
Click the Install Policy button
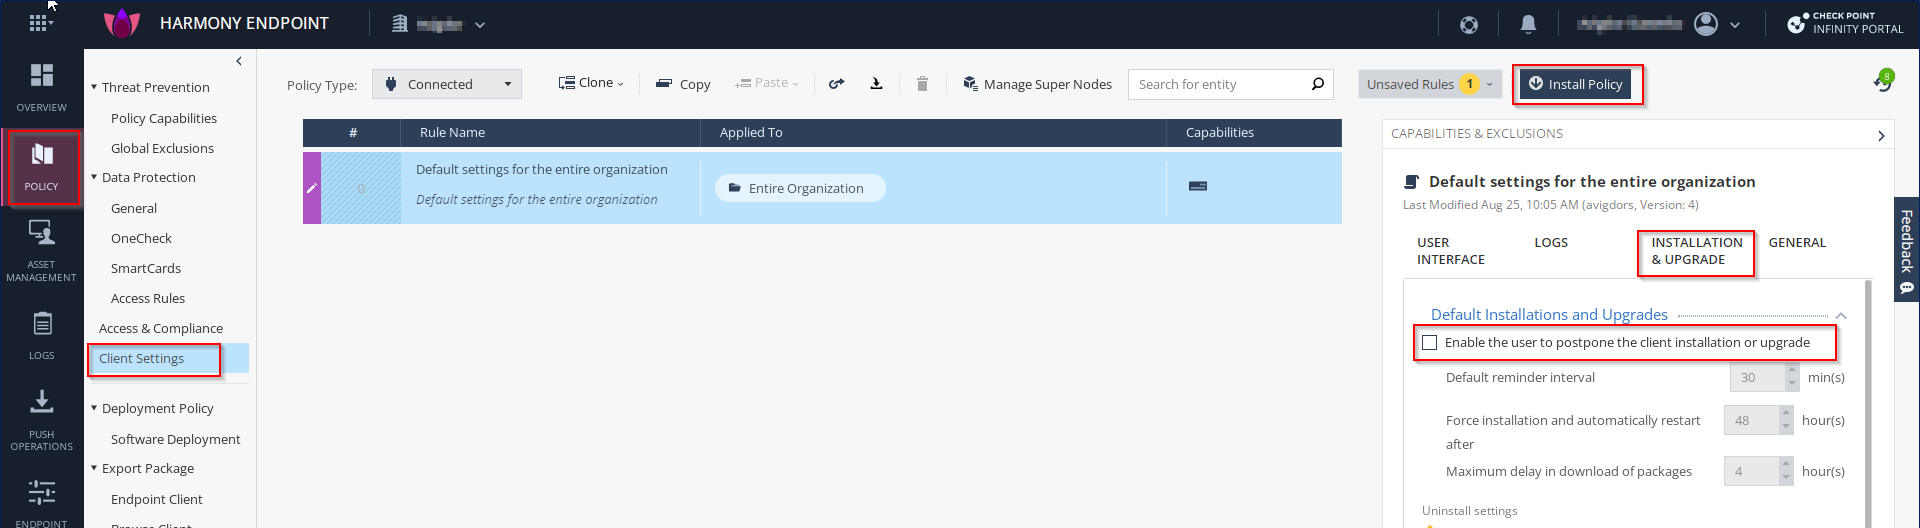(x=1575, y=84)
